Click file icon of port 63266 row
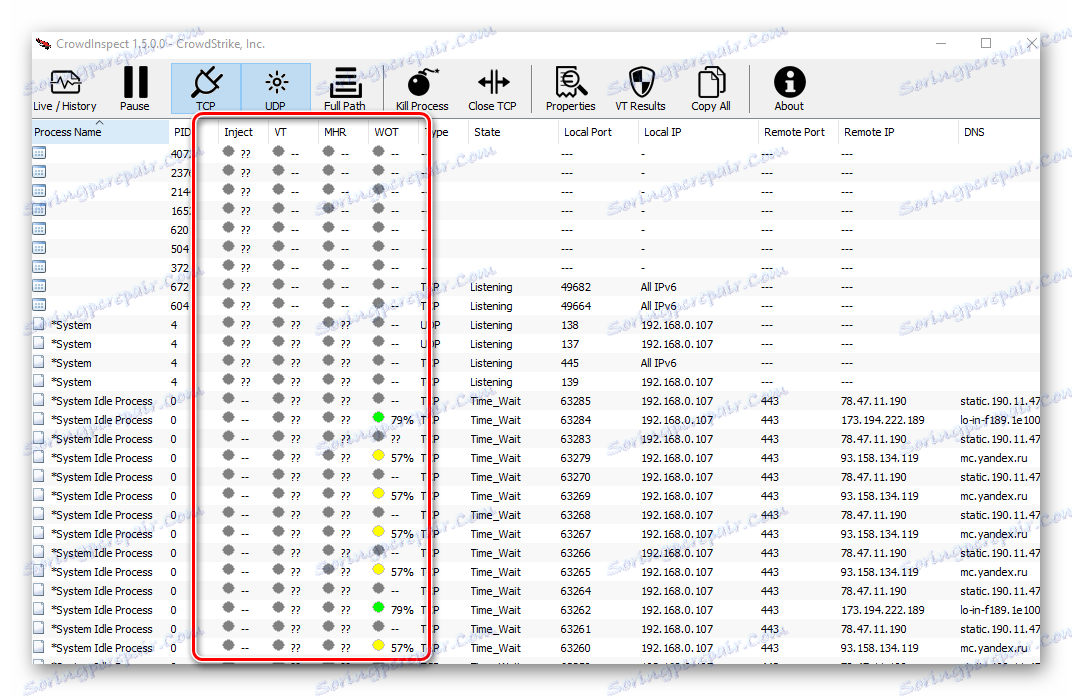The height and width of the screenshot is (696, 1072). point(39,552)
